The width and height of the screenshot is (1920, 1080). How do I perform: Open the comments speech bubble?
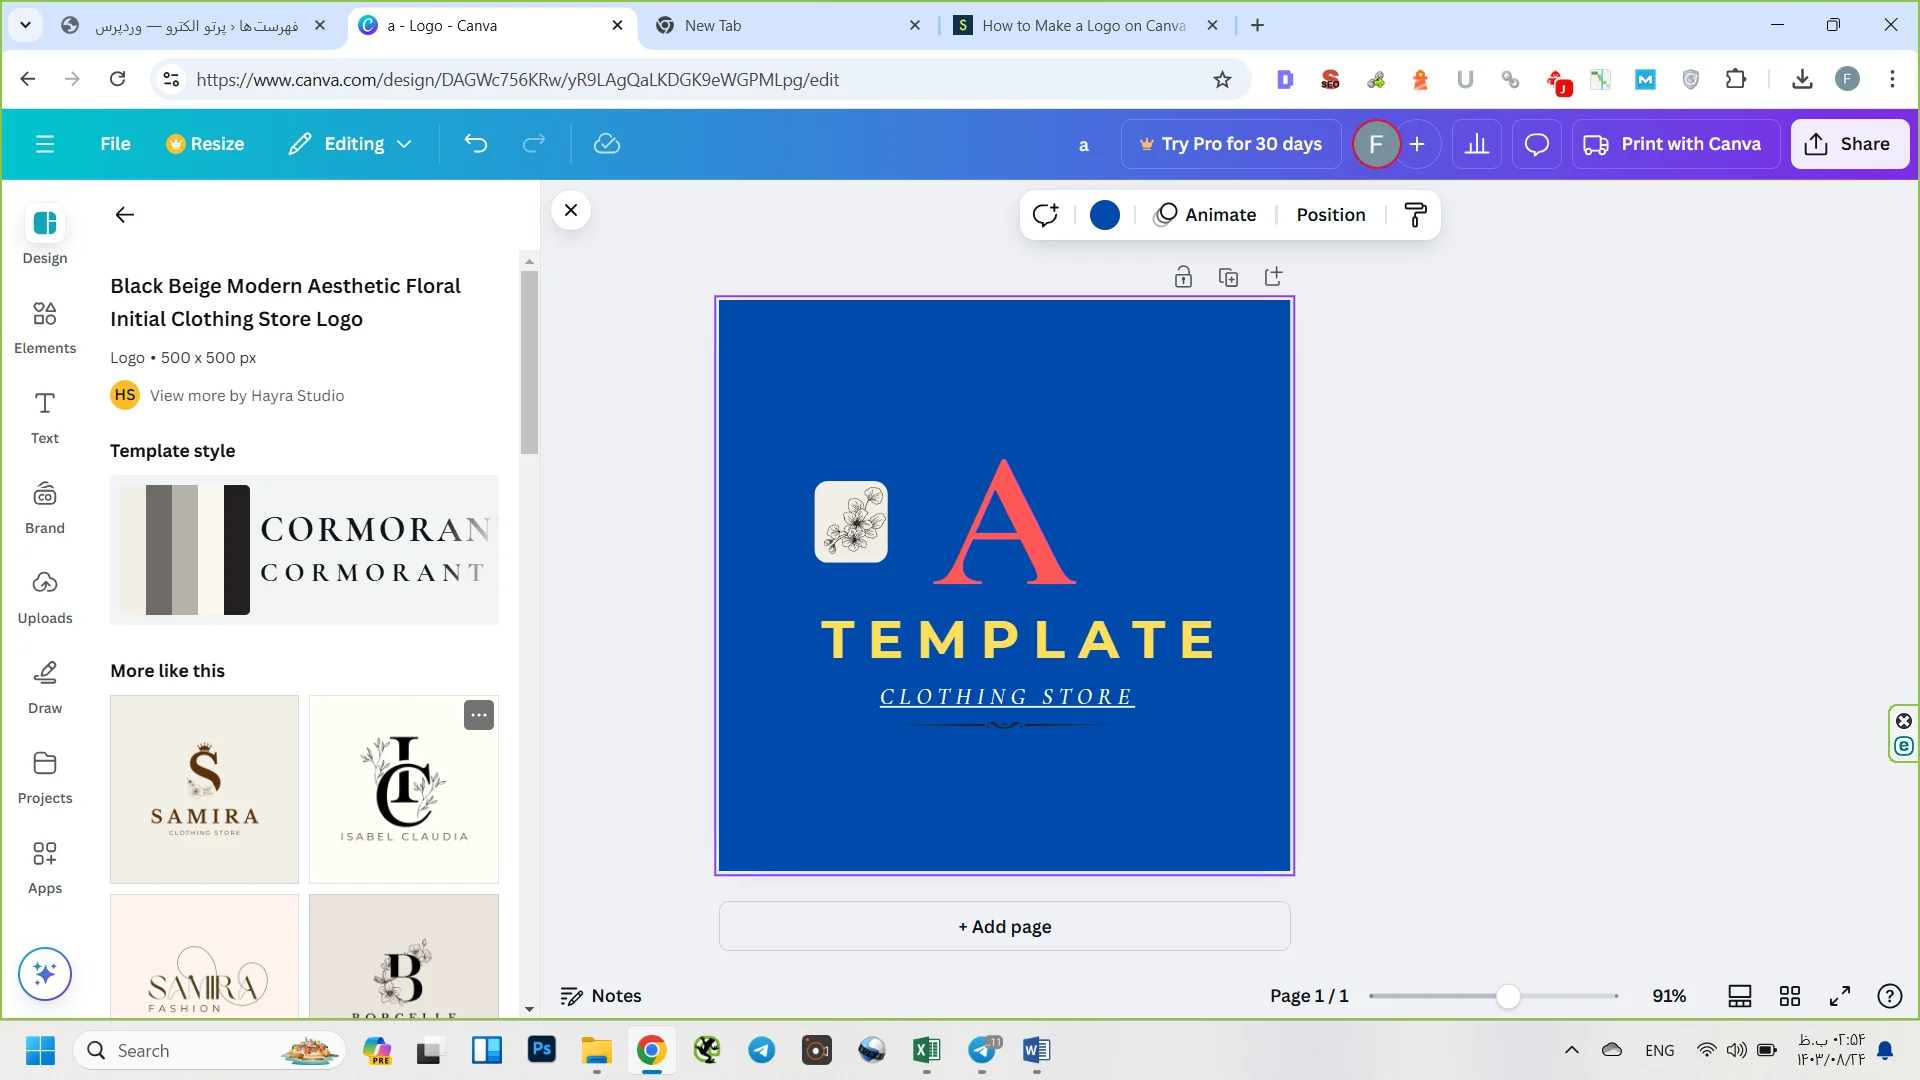[x=1537, y=144]
